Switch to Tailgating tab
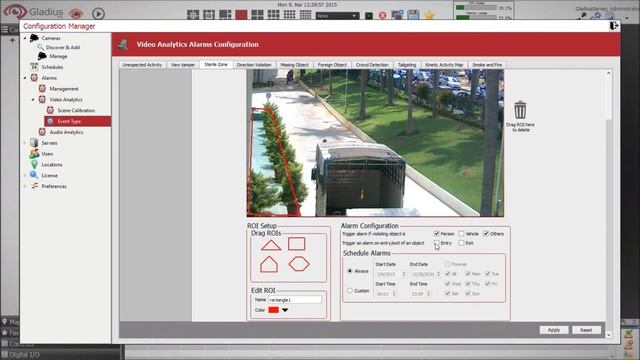This screenshot has height=360, width=640. click(x=407, y=65)
